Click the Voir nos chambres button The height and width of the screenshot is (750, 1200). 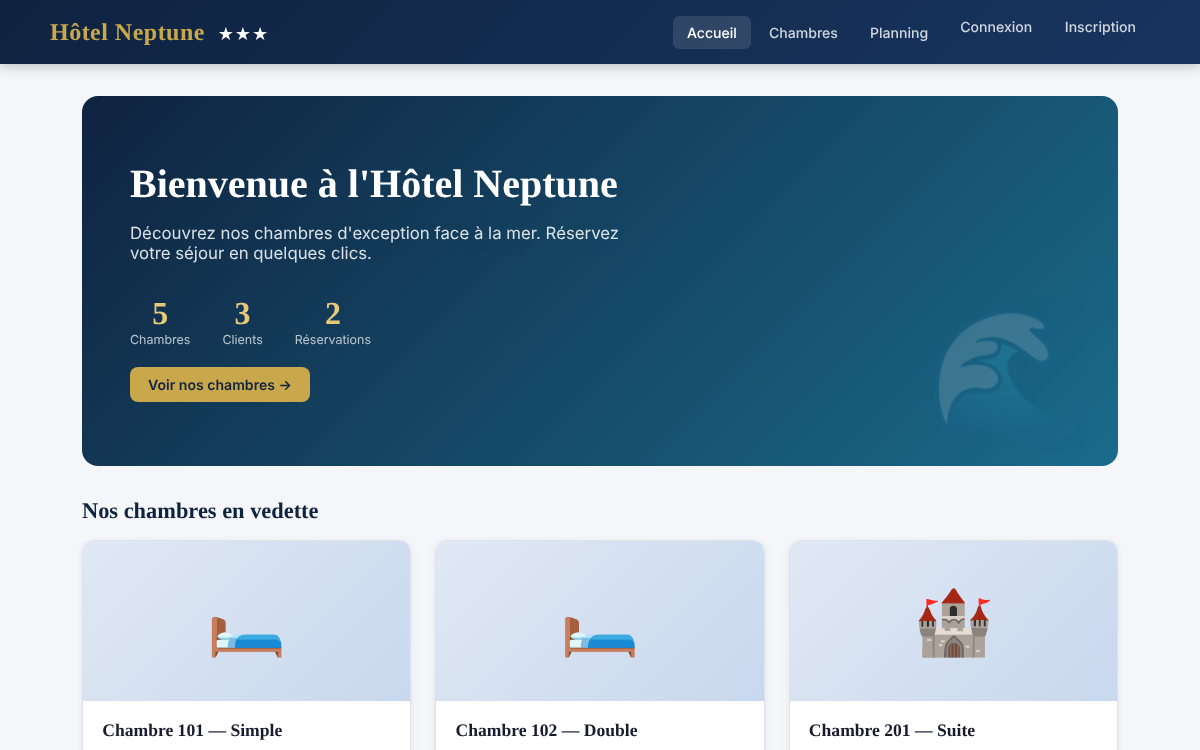coord(220,385)
